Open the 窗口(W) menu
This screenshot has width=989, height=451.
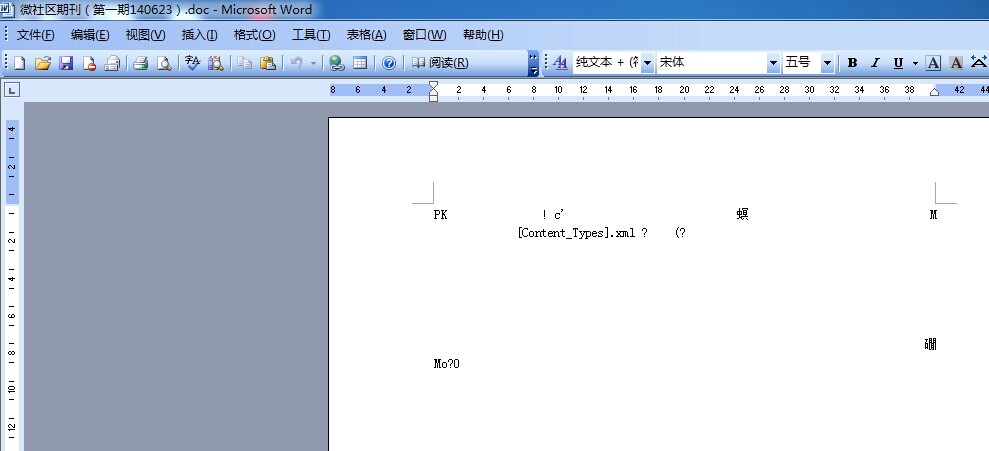[424, 35]
